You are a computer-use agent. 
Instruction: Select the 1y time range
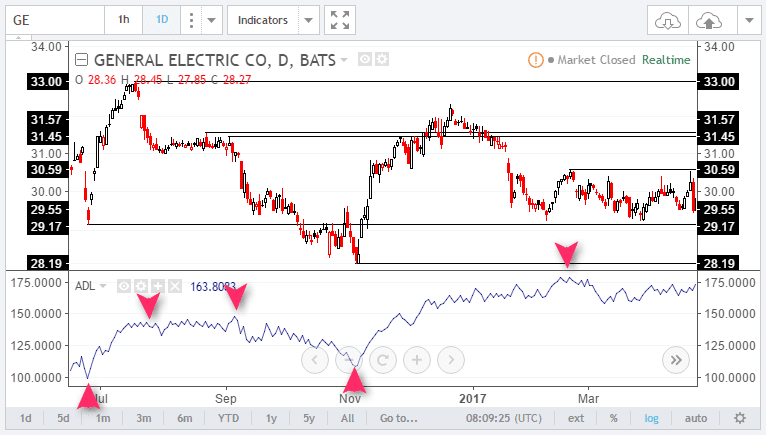point(271,418)
